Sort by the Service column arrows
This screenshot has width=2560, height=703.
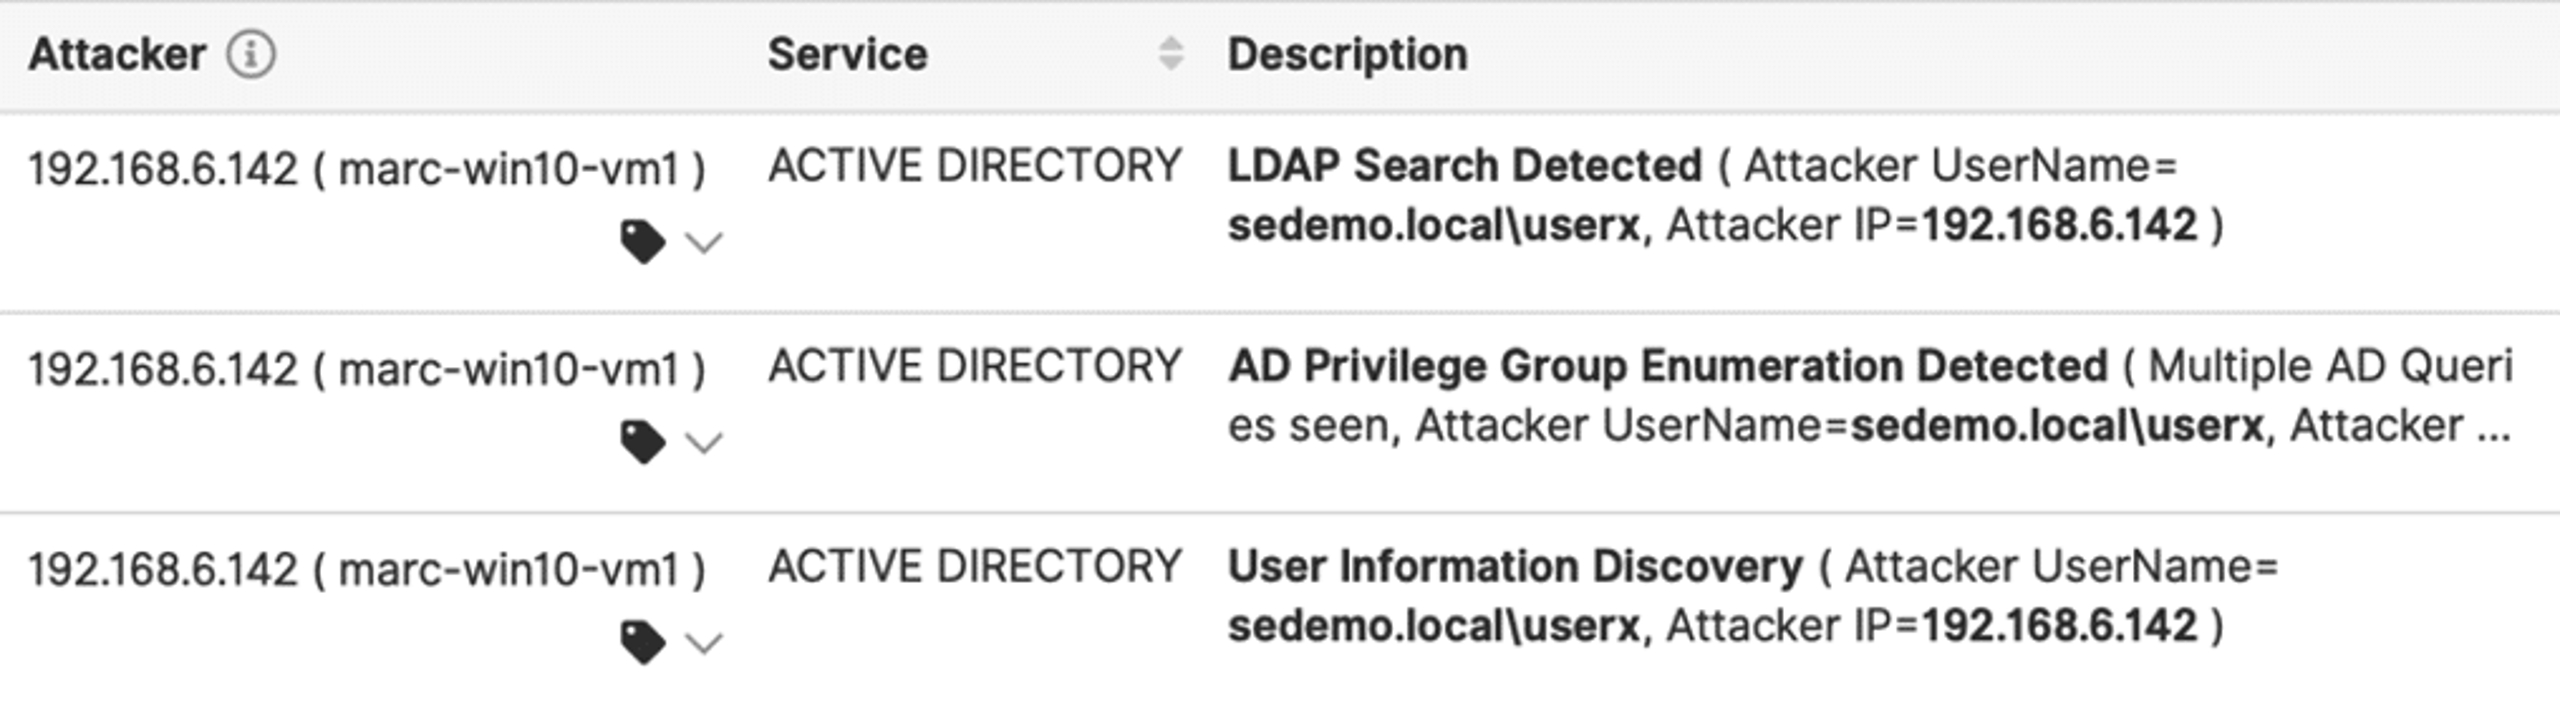click(x=1171, y=53)
